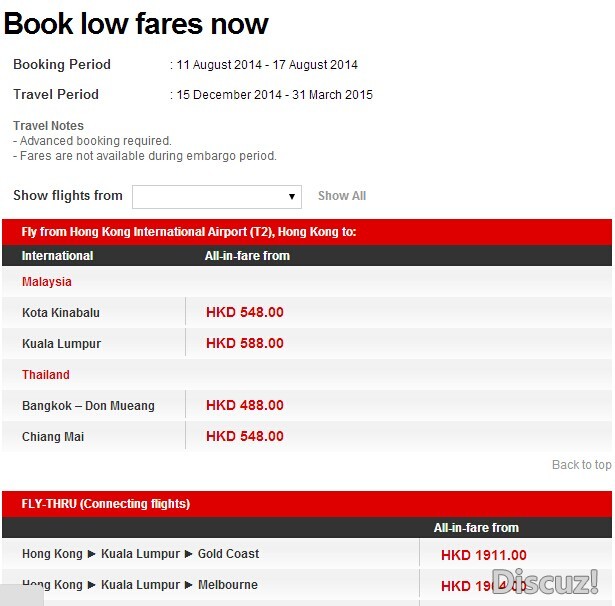The image size is (615, 606).
Task: Click the HKD 488.00 Bangkok fare
Action: click(245, 405)
